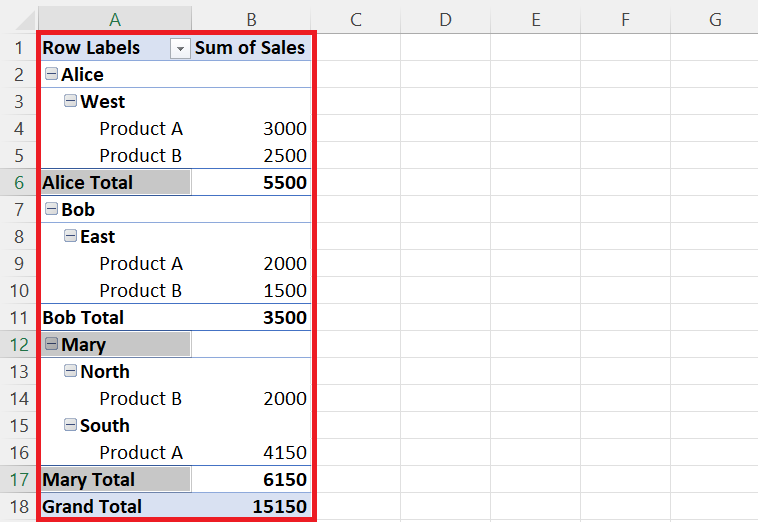The height and width of the screenshot is (522, 758).
Task: Select the Mary Total value 6150
Action: (x=251, y=479)
